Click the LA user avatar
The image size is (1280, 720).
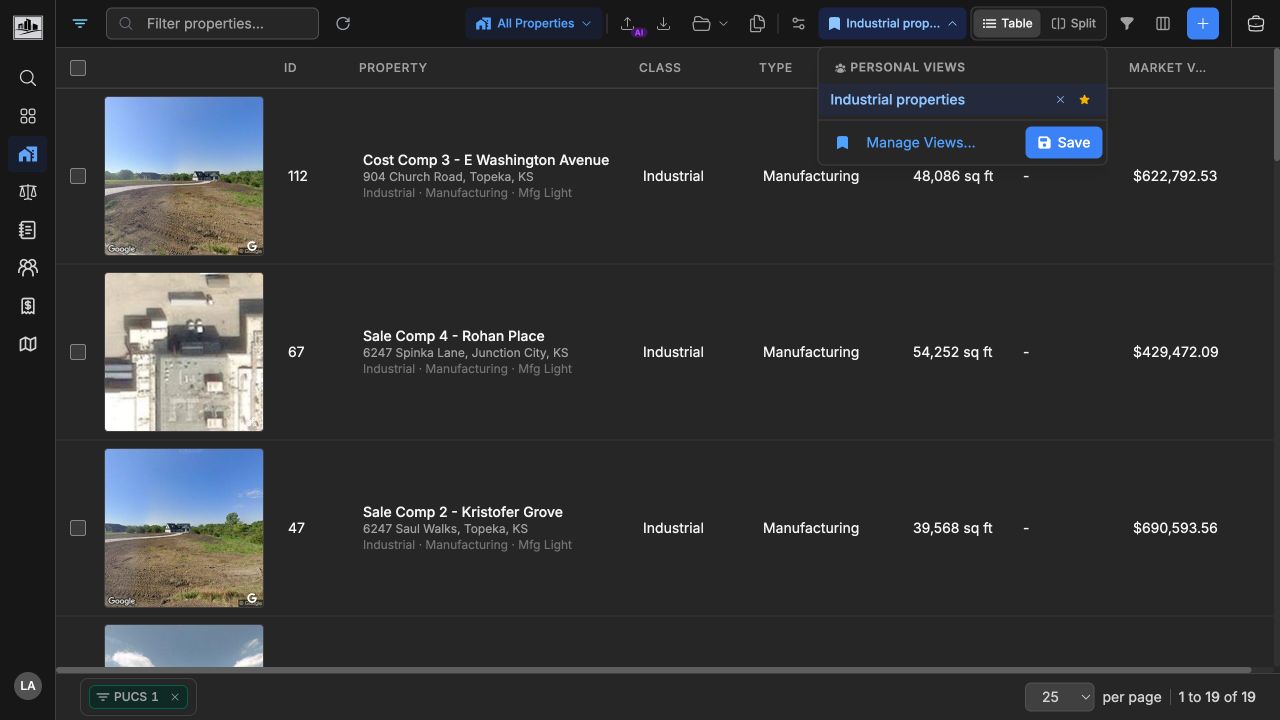(28, 686)
